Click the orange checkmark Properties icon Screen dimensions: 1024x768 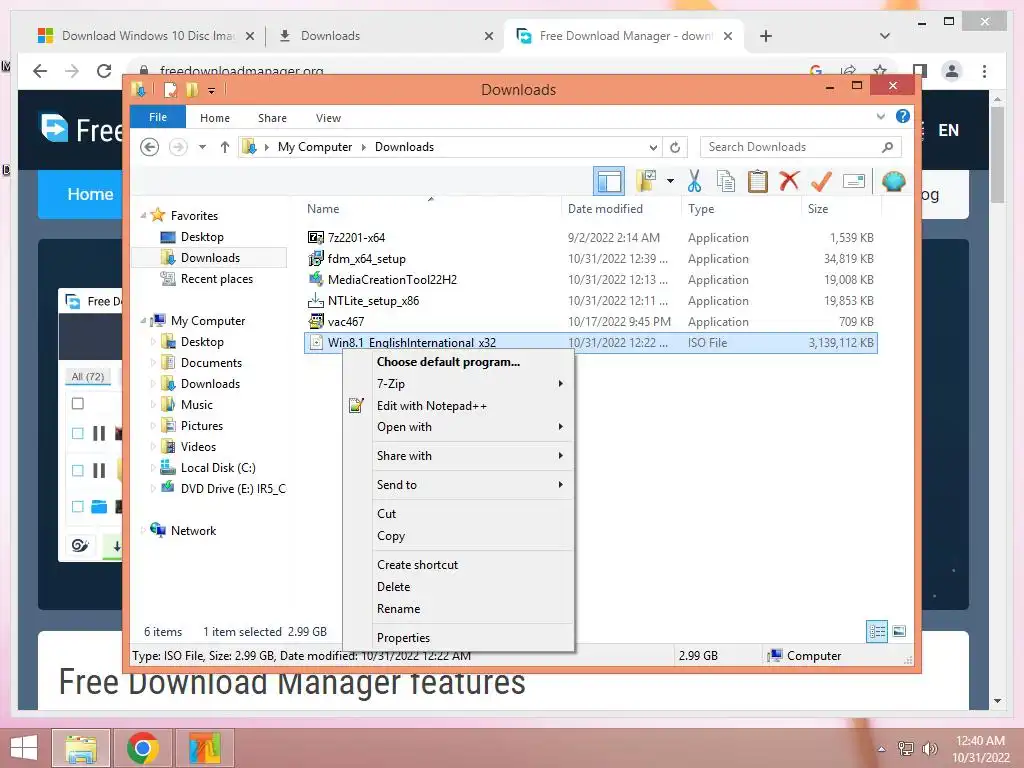pyautogui.click(x=821, y=181)
